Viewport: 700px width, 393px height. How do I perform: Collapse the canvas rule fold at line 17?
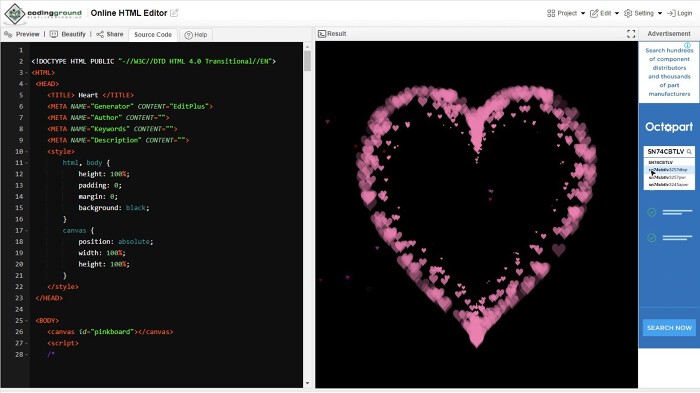pos(26,230)
